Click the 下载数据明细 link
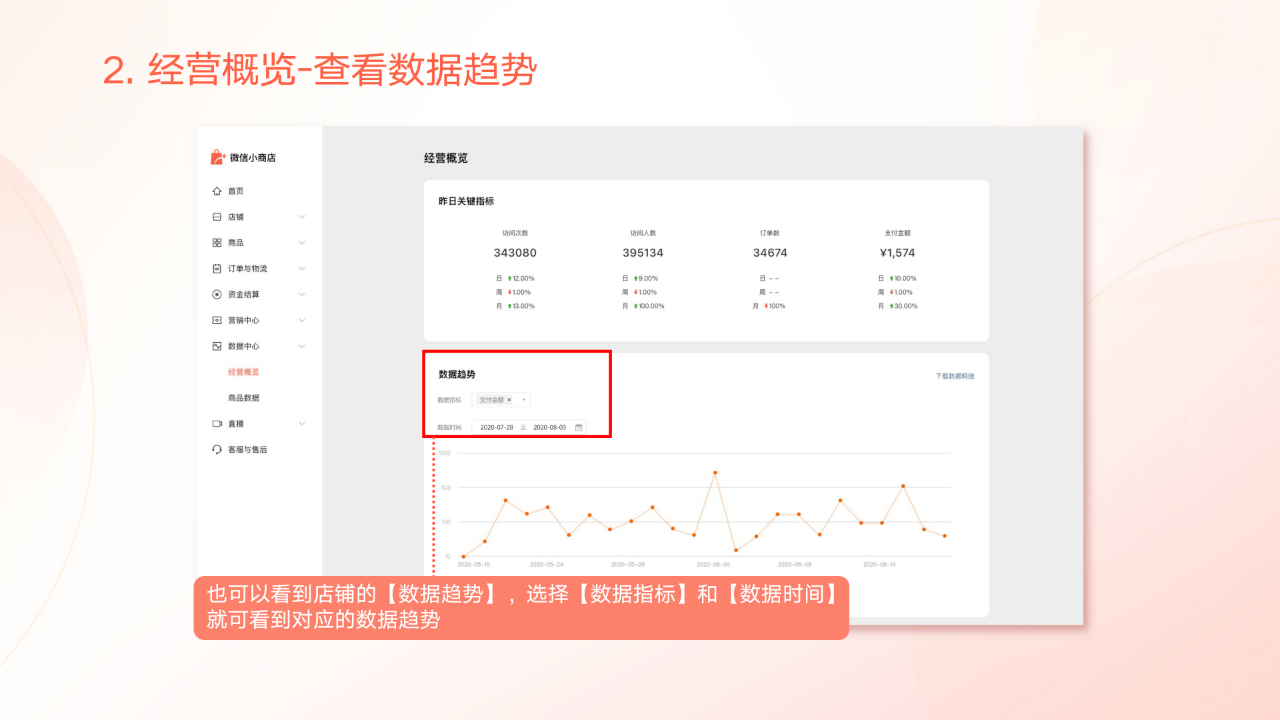 point(955,376)
